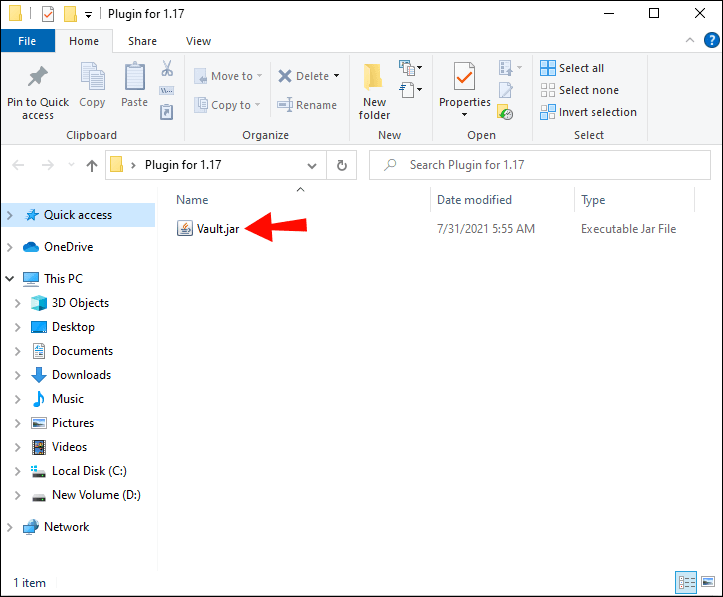Collapse the ribbon with the chevron

[690, 41]
